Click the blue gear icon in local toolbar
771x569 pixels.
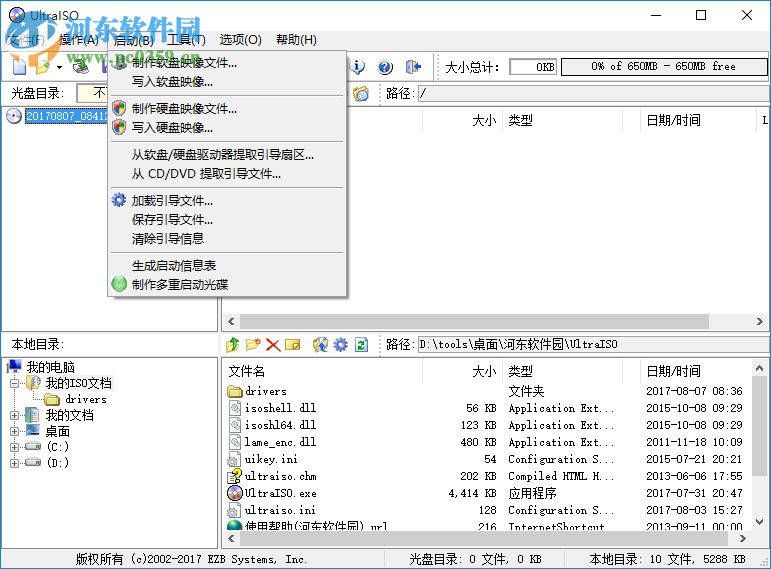click(340, 344)
